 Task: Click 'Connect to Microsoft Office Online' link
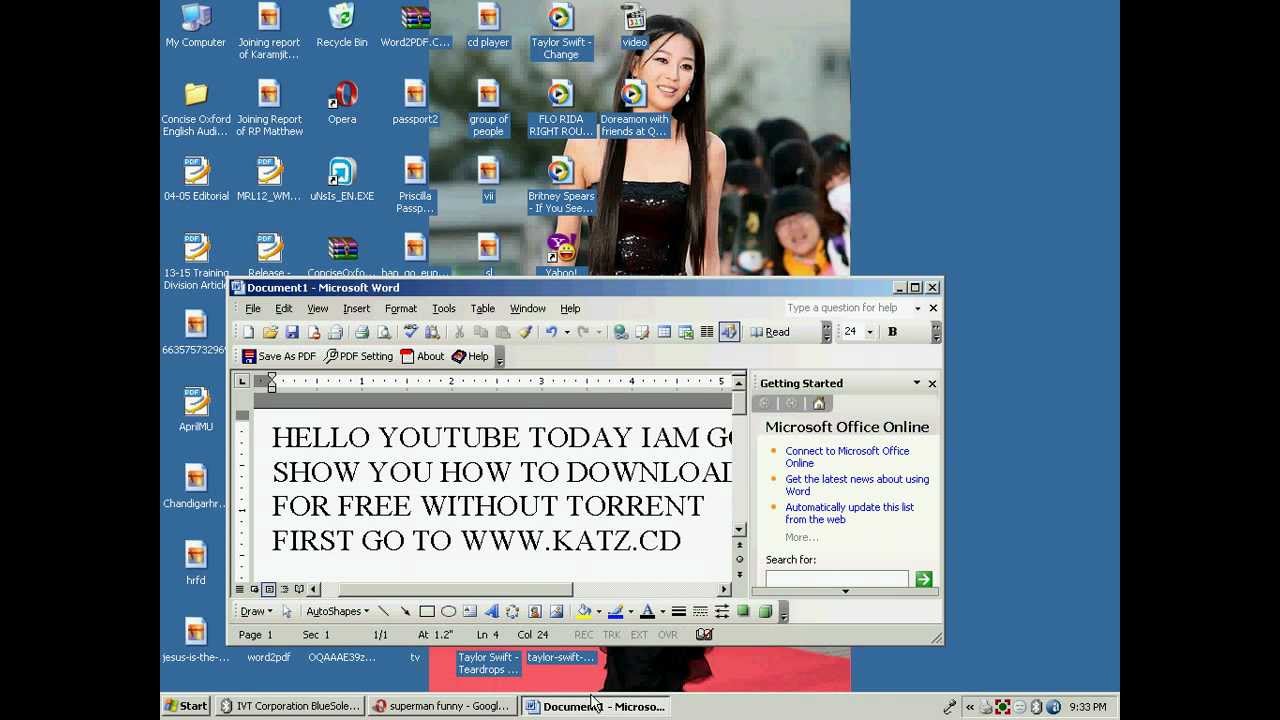(x=847, y=457)
